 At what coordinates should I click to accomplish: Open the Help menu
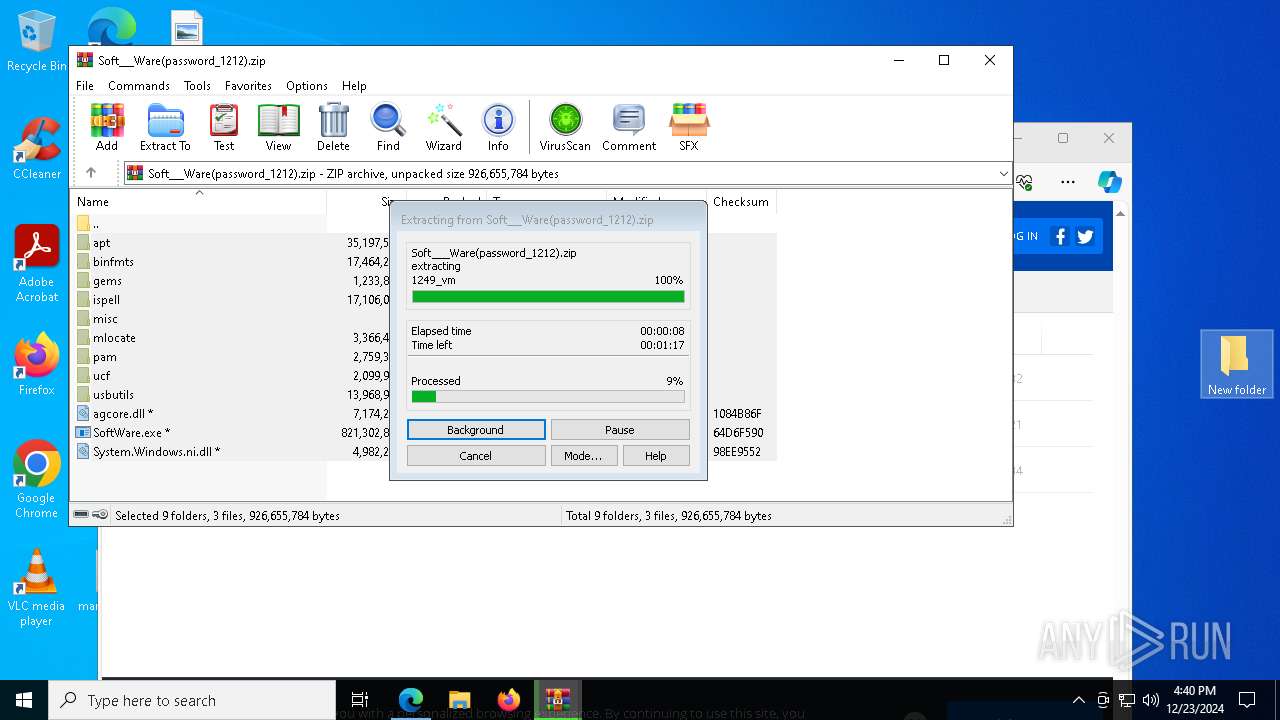pyautogui.click(x=354, y=86)
